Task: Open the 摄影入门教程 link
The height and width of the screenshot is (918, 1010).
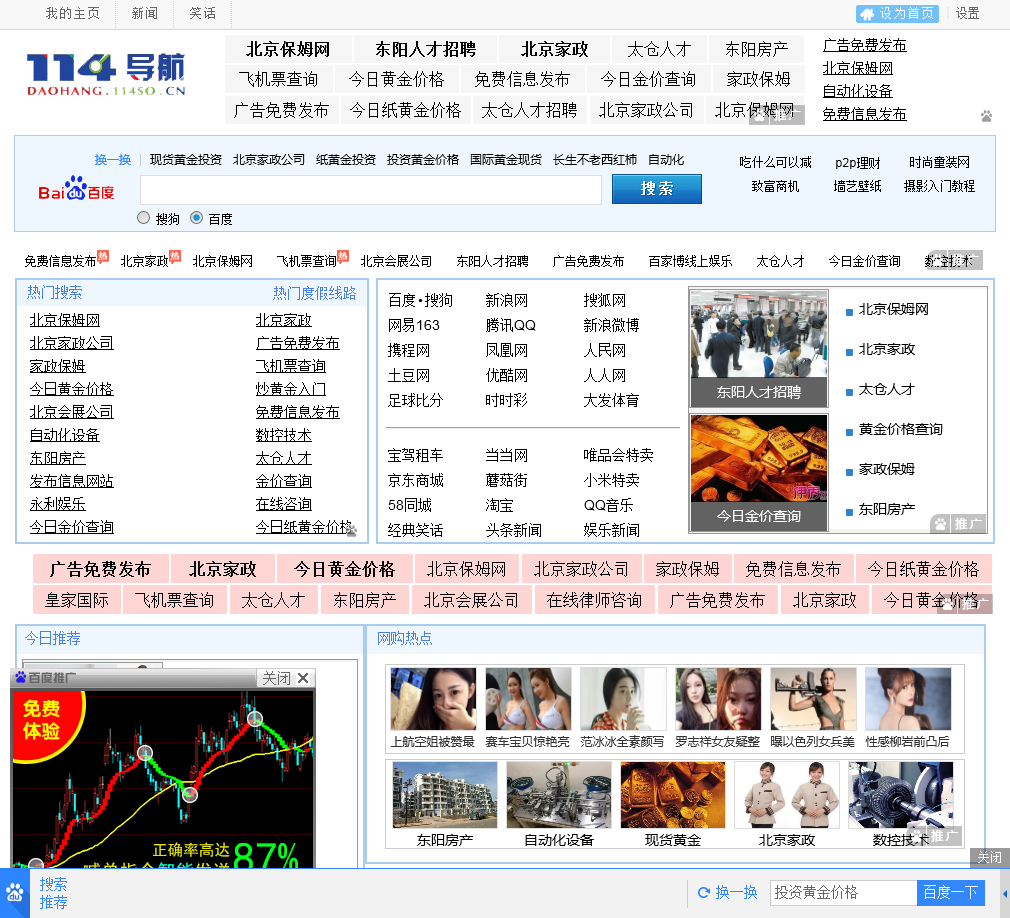Action: pyautogui.click(x=939, y=187)
